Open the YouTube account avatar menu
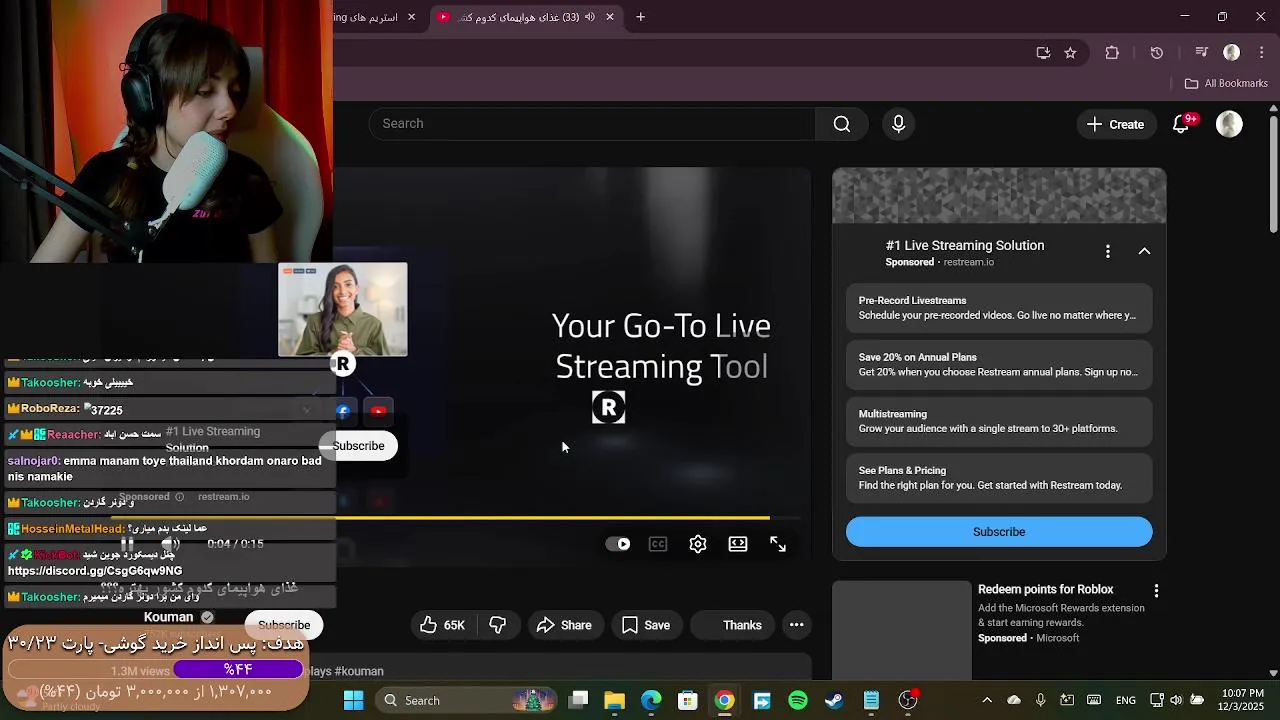Viewport: 1280px width, 720px height. (x=1229, y=124)
